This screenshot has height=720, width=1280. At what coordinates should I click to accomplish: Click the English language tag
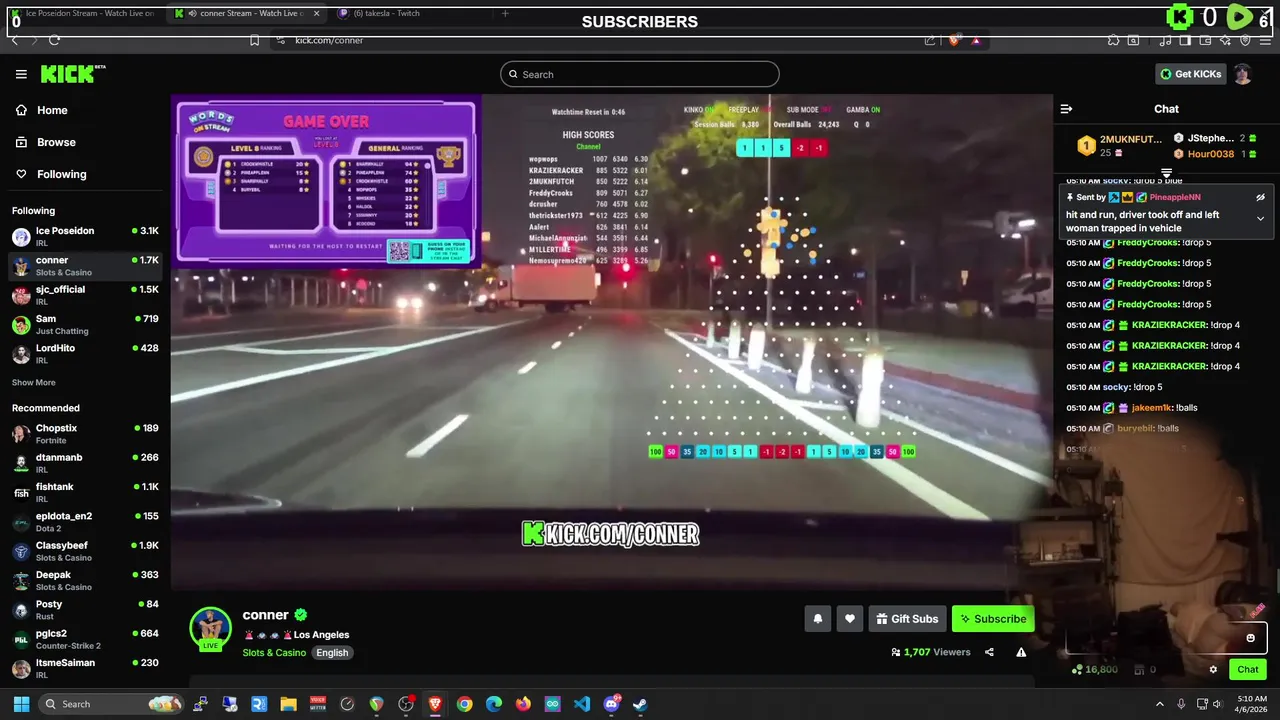(332, 653)
